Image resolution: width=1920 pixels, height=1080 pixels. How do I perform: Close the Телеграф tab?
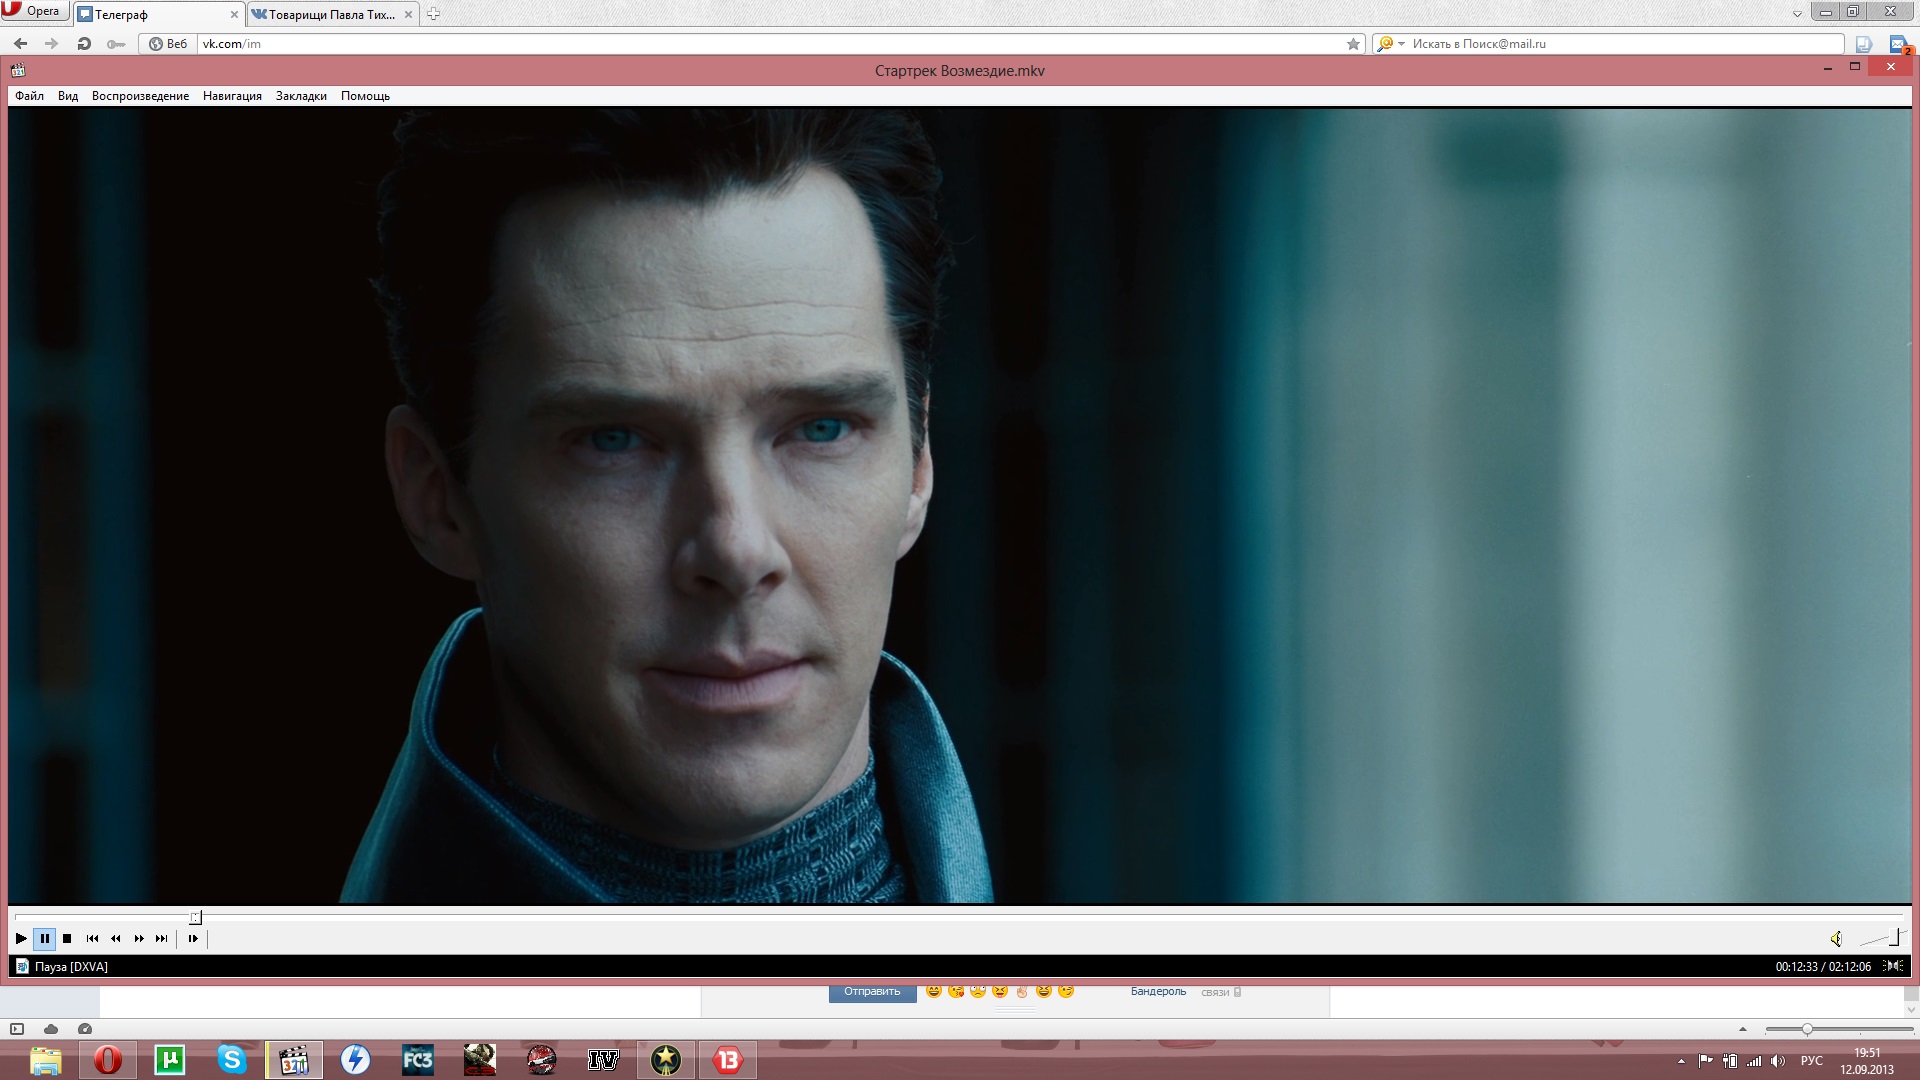(234, 15)
